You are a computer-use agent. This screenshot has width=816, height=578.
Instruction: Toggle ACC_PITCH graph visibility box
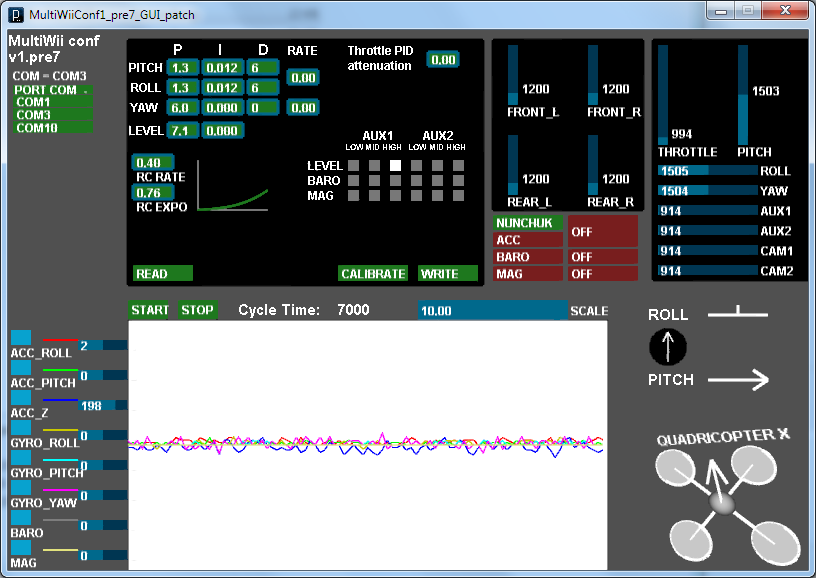[21, 367]
